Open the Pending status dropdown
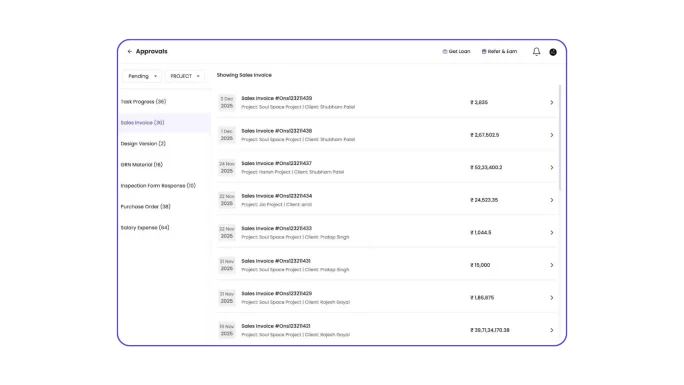Viewport: 684px width, 385px height. (x=142, y=76)
